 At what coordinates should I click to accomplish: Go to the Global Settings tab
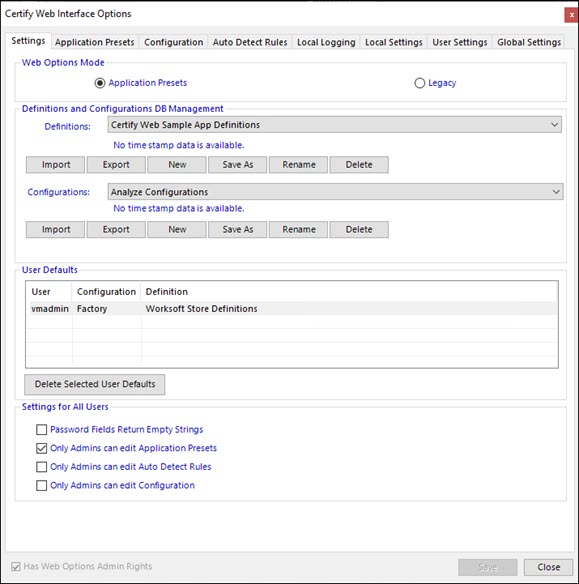[529, 42]
